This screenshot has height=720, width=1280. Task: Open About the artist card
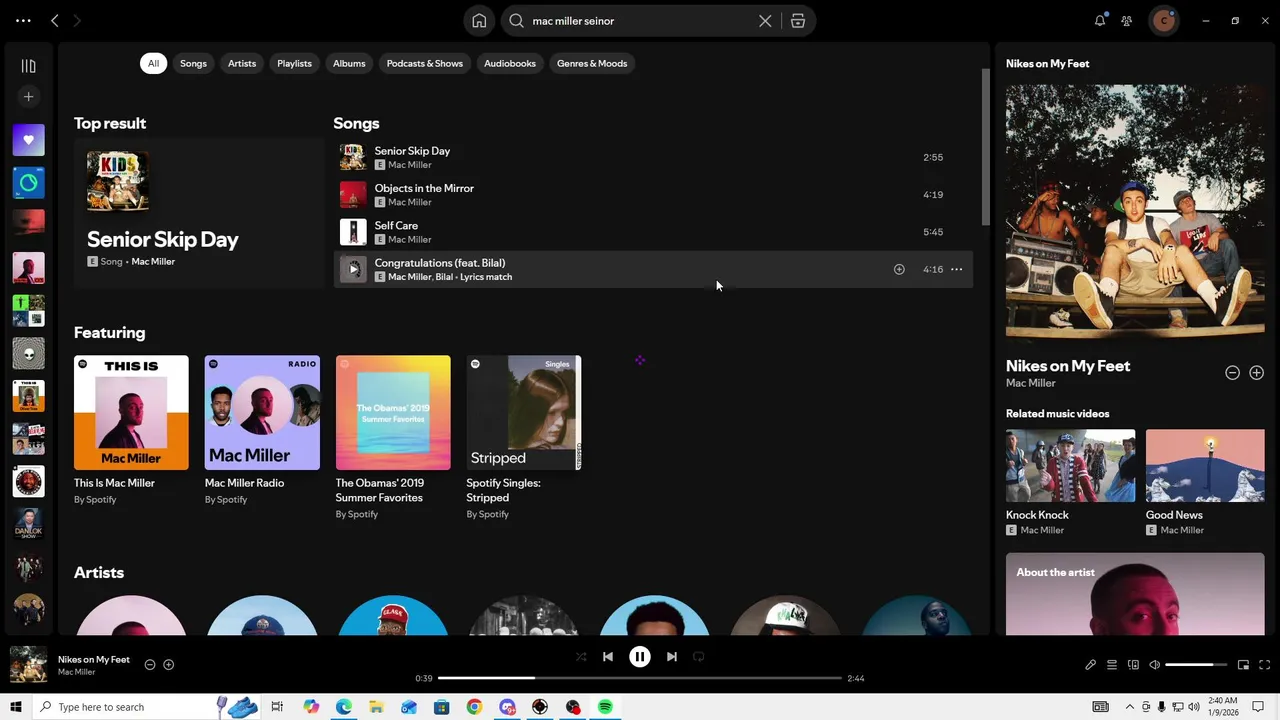1135,594
